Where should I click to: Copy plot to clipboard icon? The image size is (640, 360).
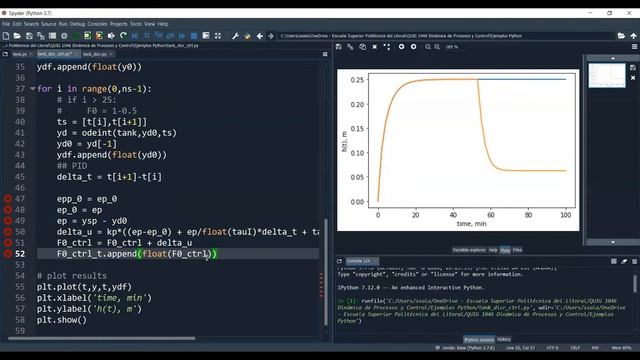click(362, 47)
